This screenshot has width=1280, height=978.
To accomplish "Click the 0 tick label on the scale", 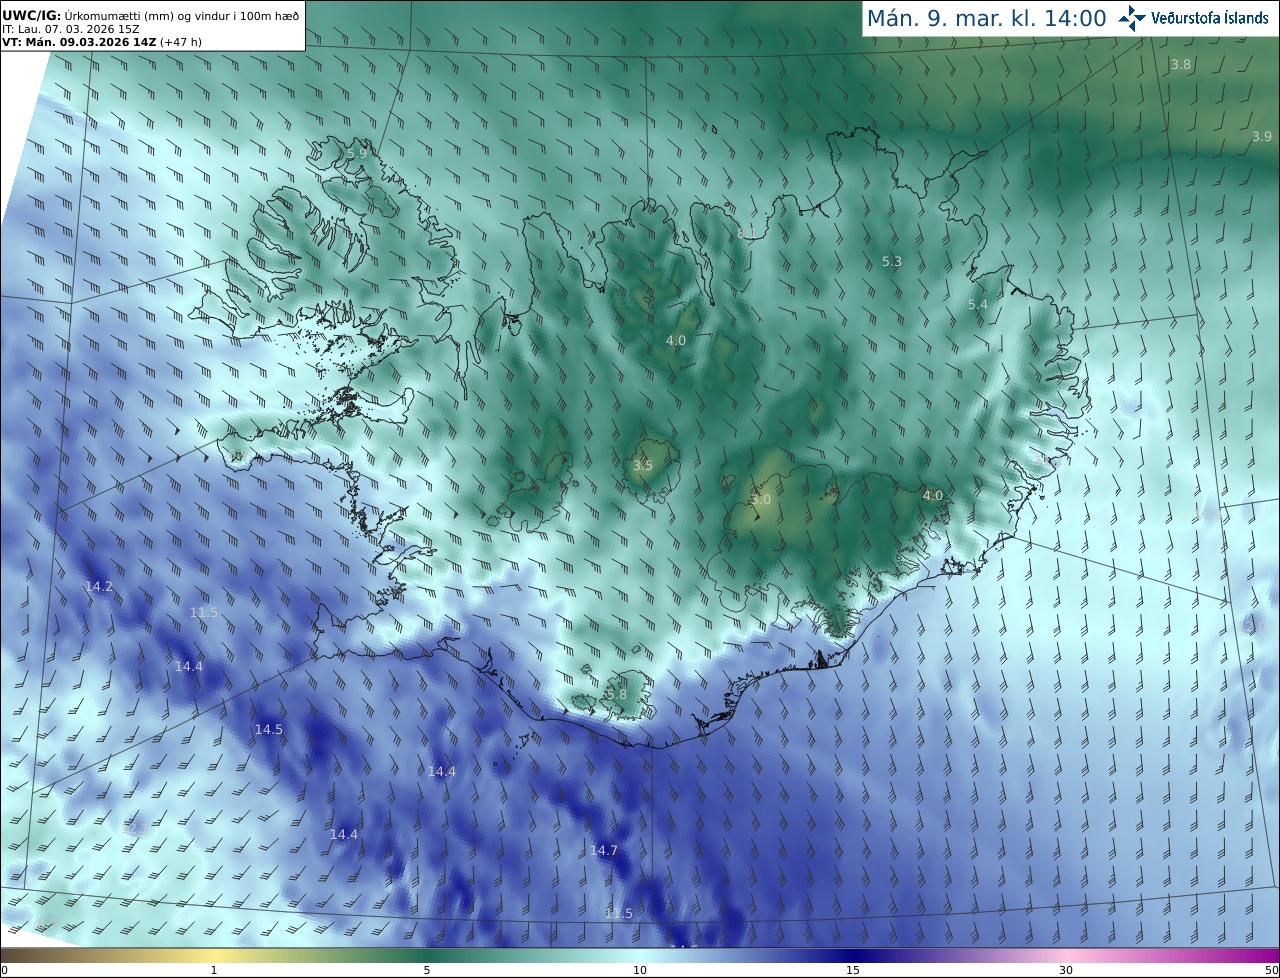I will pyautogui.click(x=4, y=970).
